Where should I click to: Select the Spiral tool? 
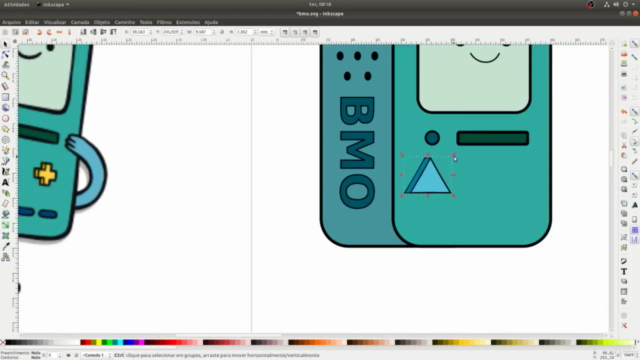(5, 140)
